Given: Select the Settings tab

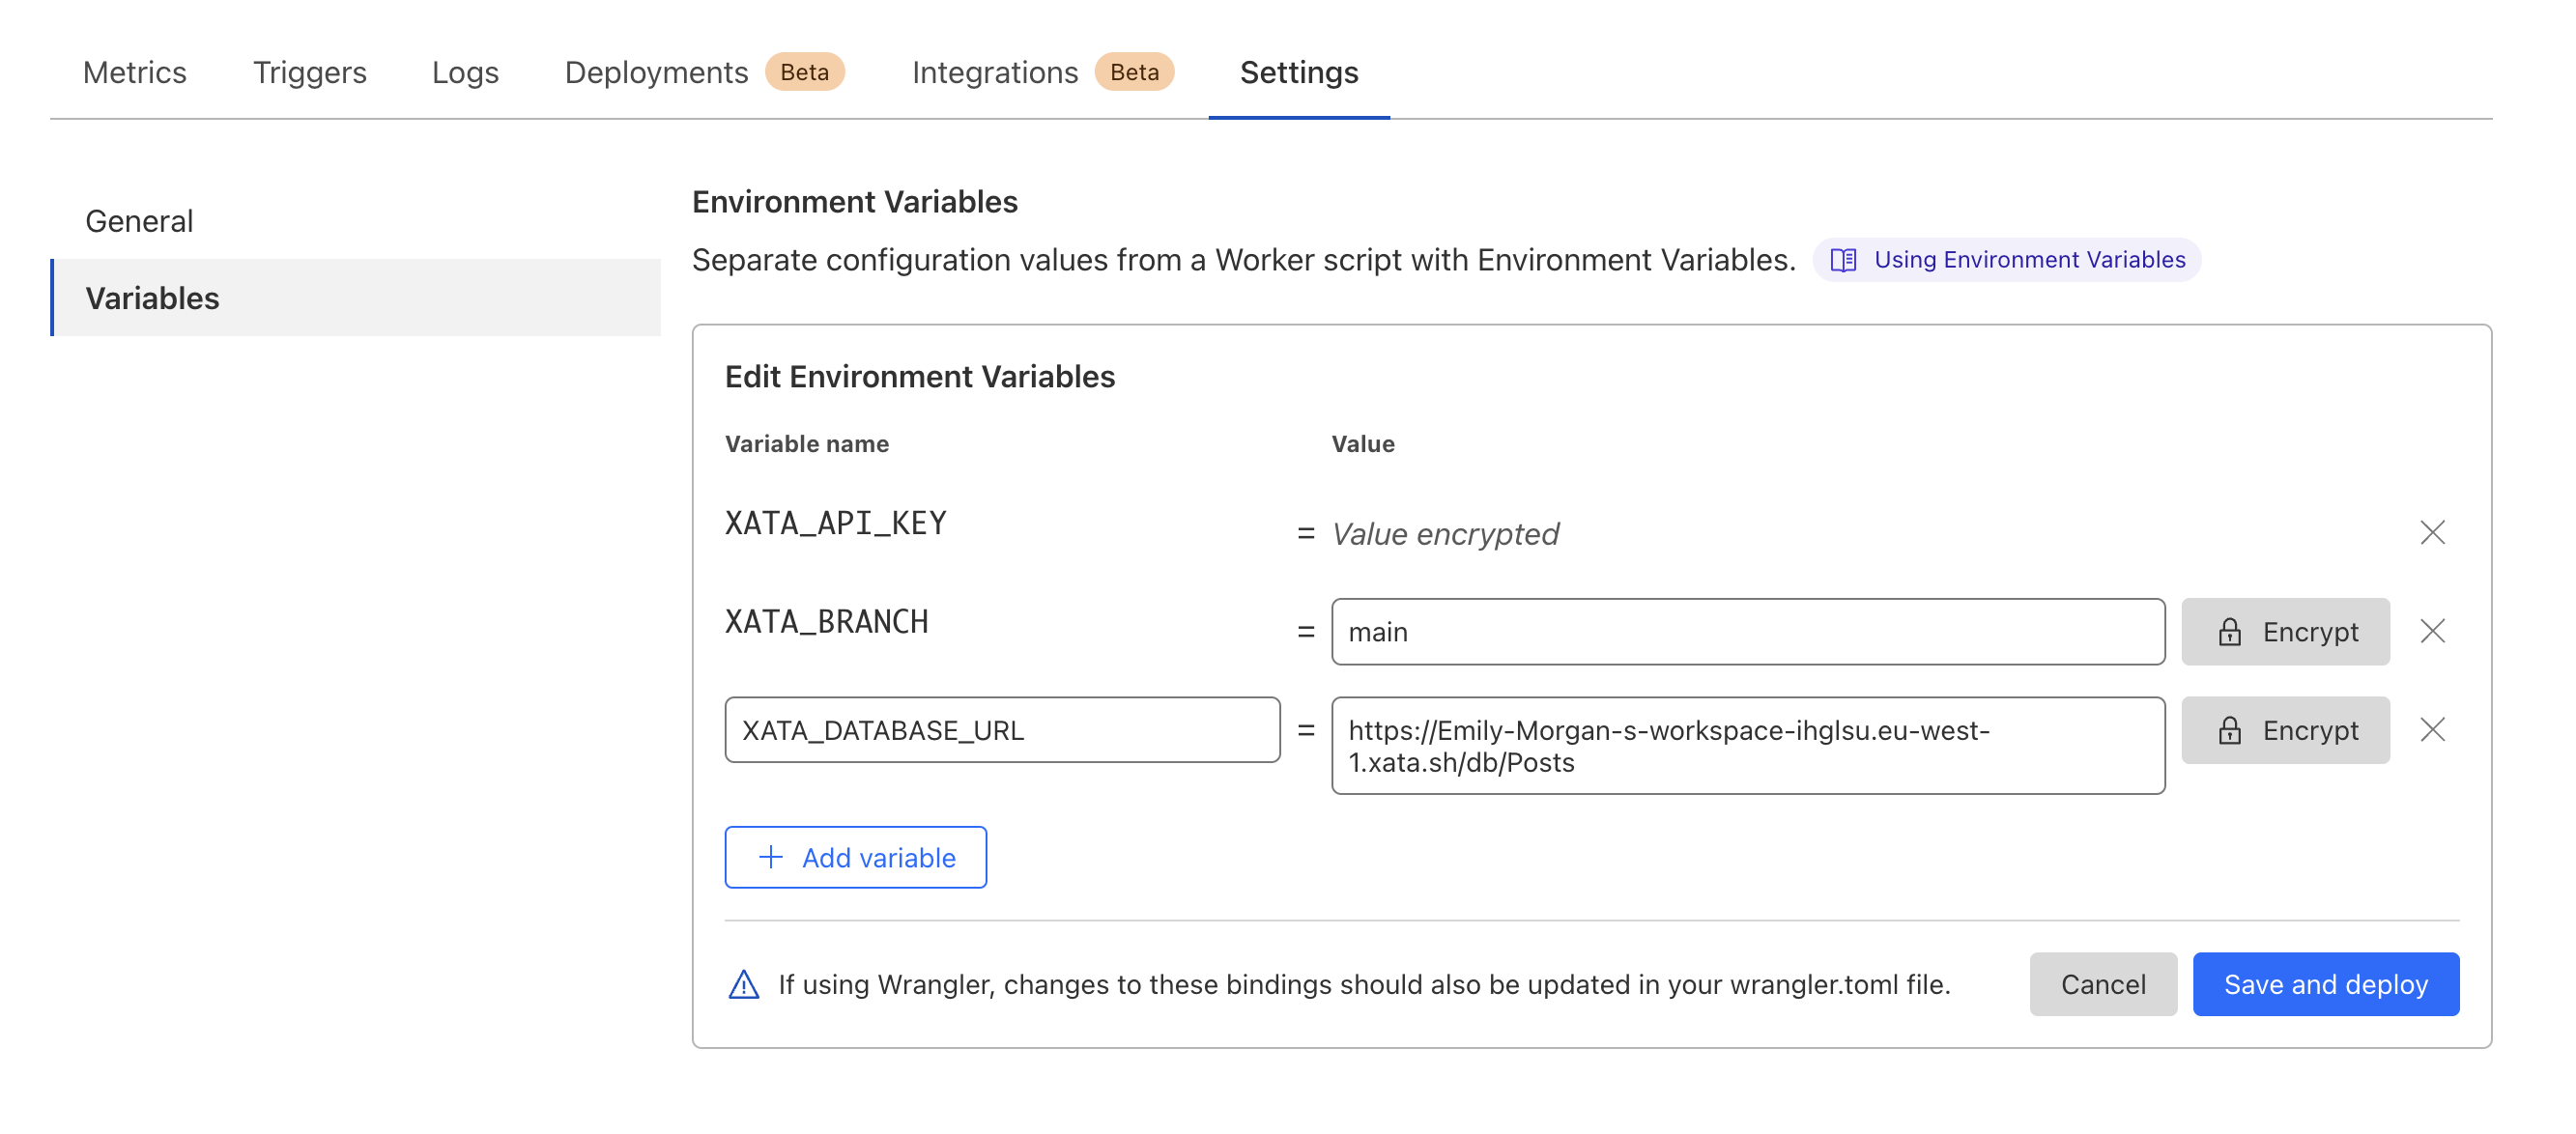Looking at the screenshot, I should (x=1298, y=72).
